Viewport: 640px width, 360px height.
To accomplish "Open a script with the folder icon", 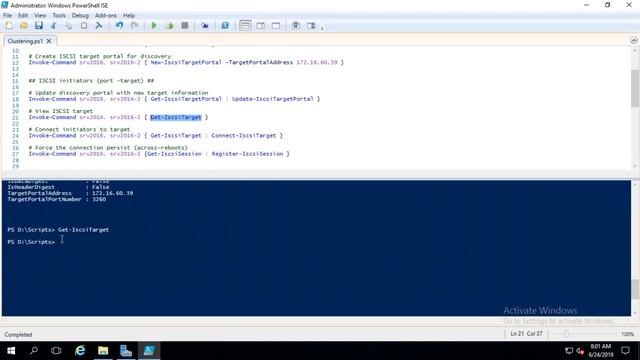I will [24, 26].
